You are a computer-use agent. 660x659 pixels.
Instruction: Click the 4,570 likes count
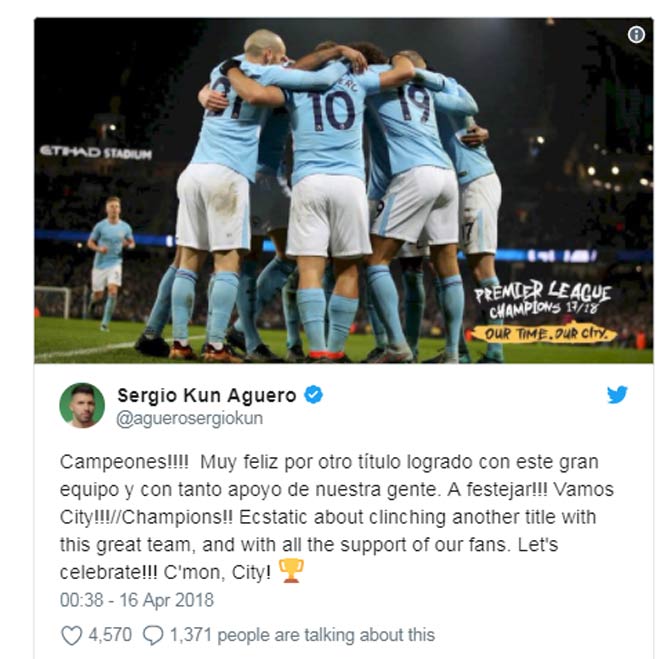click(x=110, y=635)
